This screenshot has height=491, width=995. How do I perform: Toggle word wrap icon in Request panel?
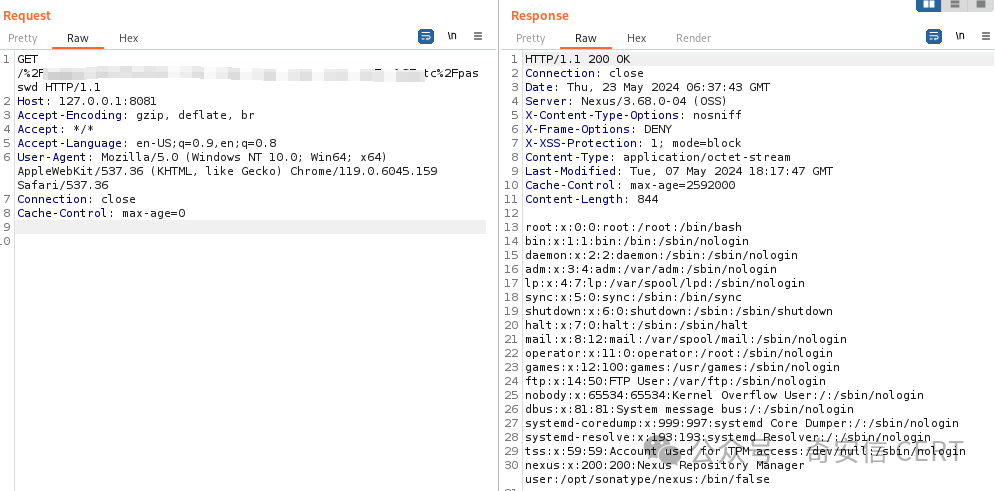click(426, 37)
